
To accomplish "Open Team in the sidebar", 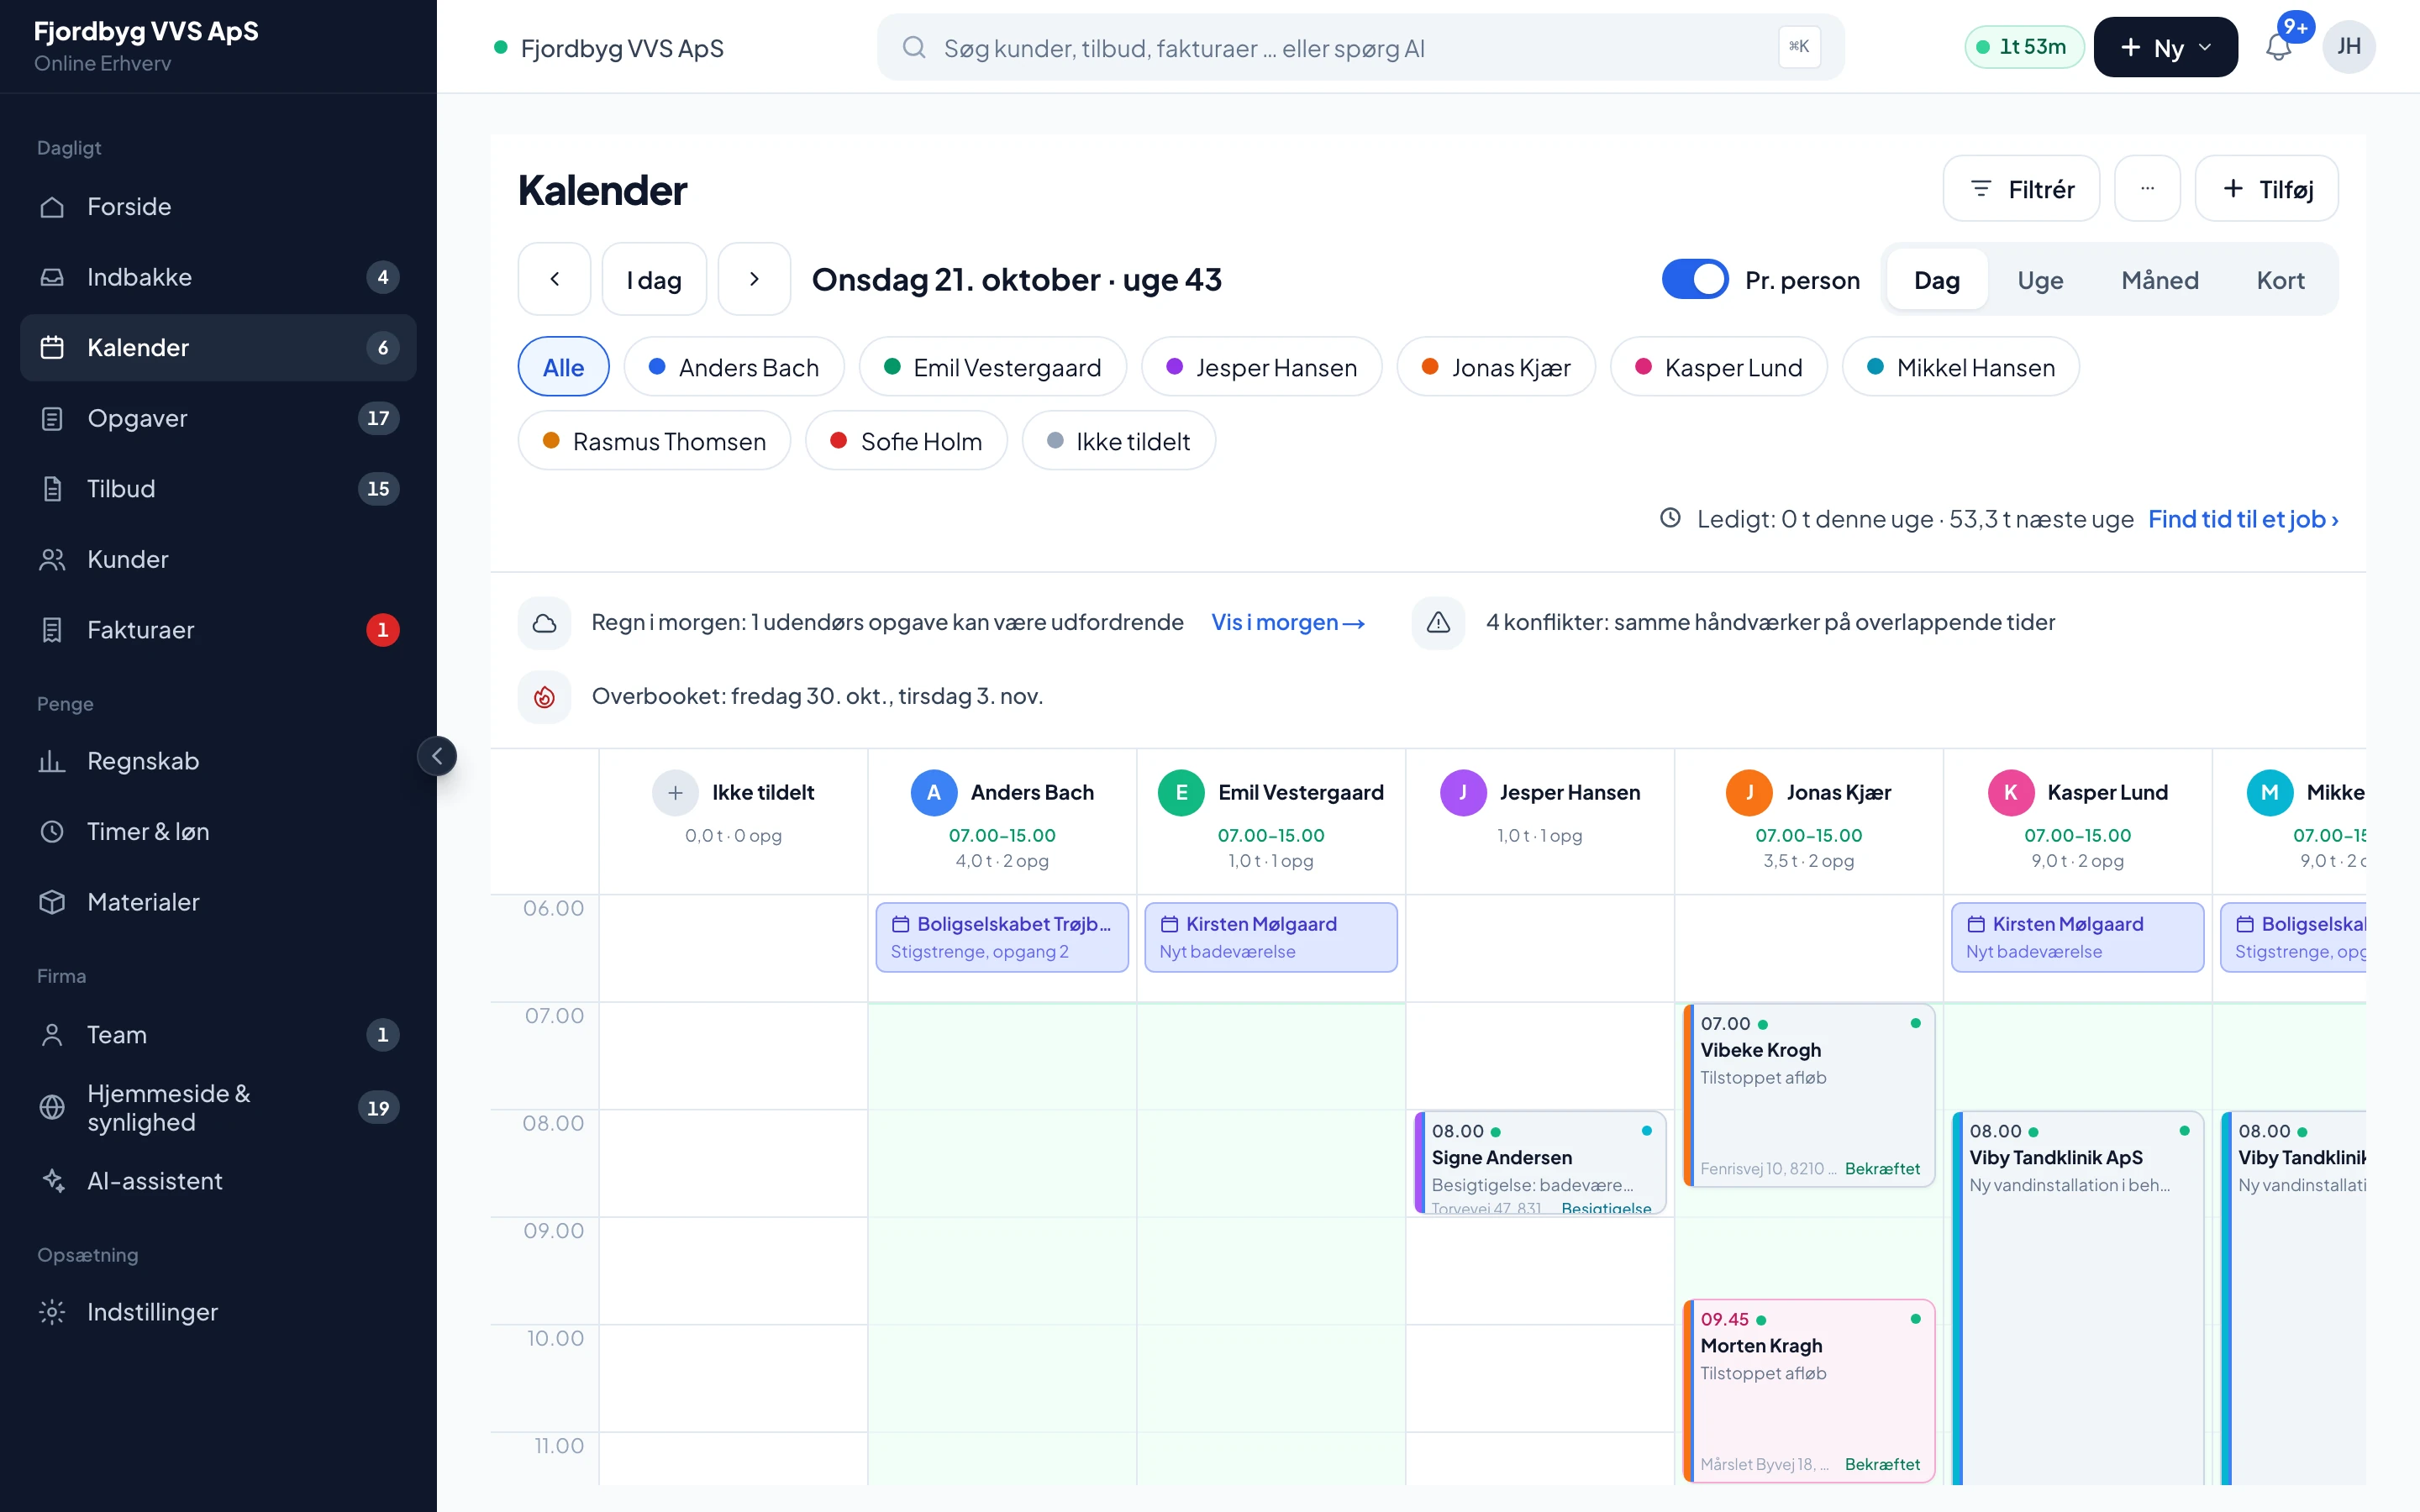I will pyautogui.click(x=218, y=1034).
